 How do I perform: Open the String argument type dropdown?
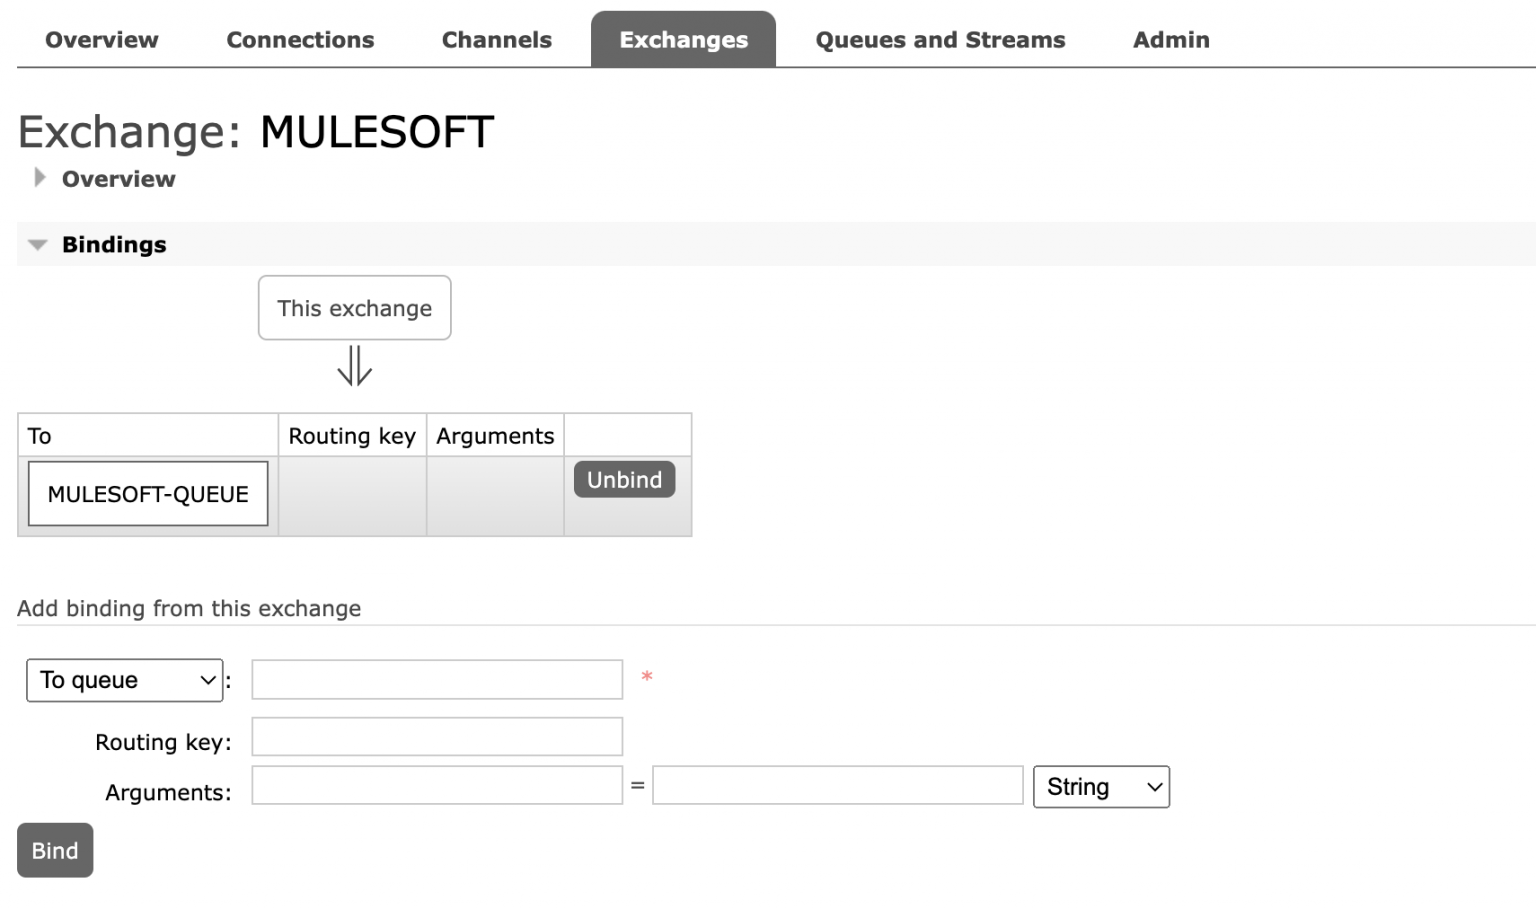(1100, 787)
